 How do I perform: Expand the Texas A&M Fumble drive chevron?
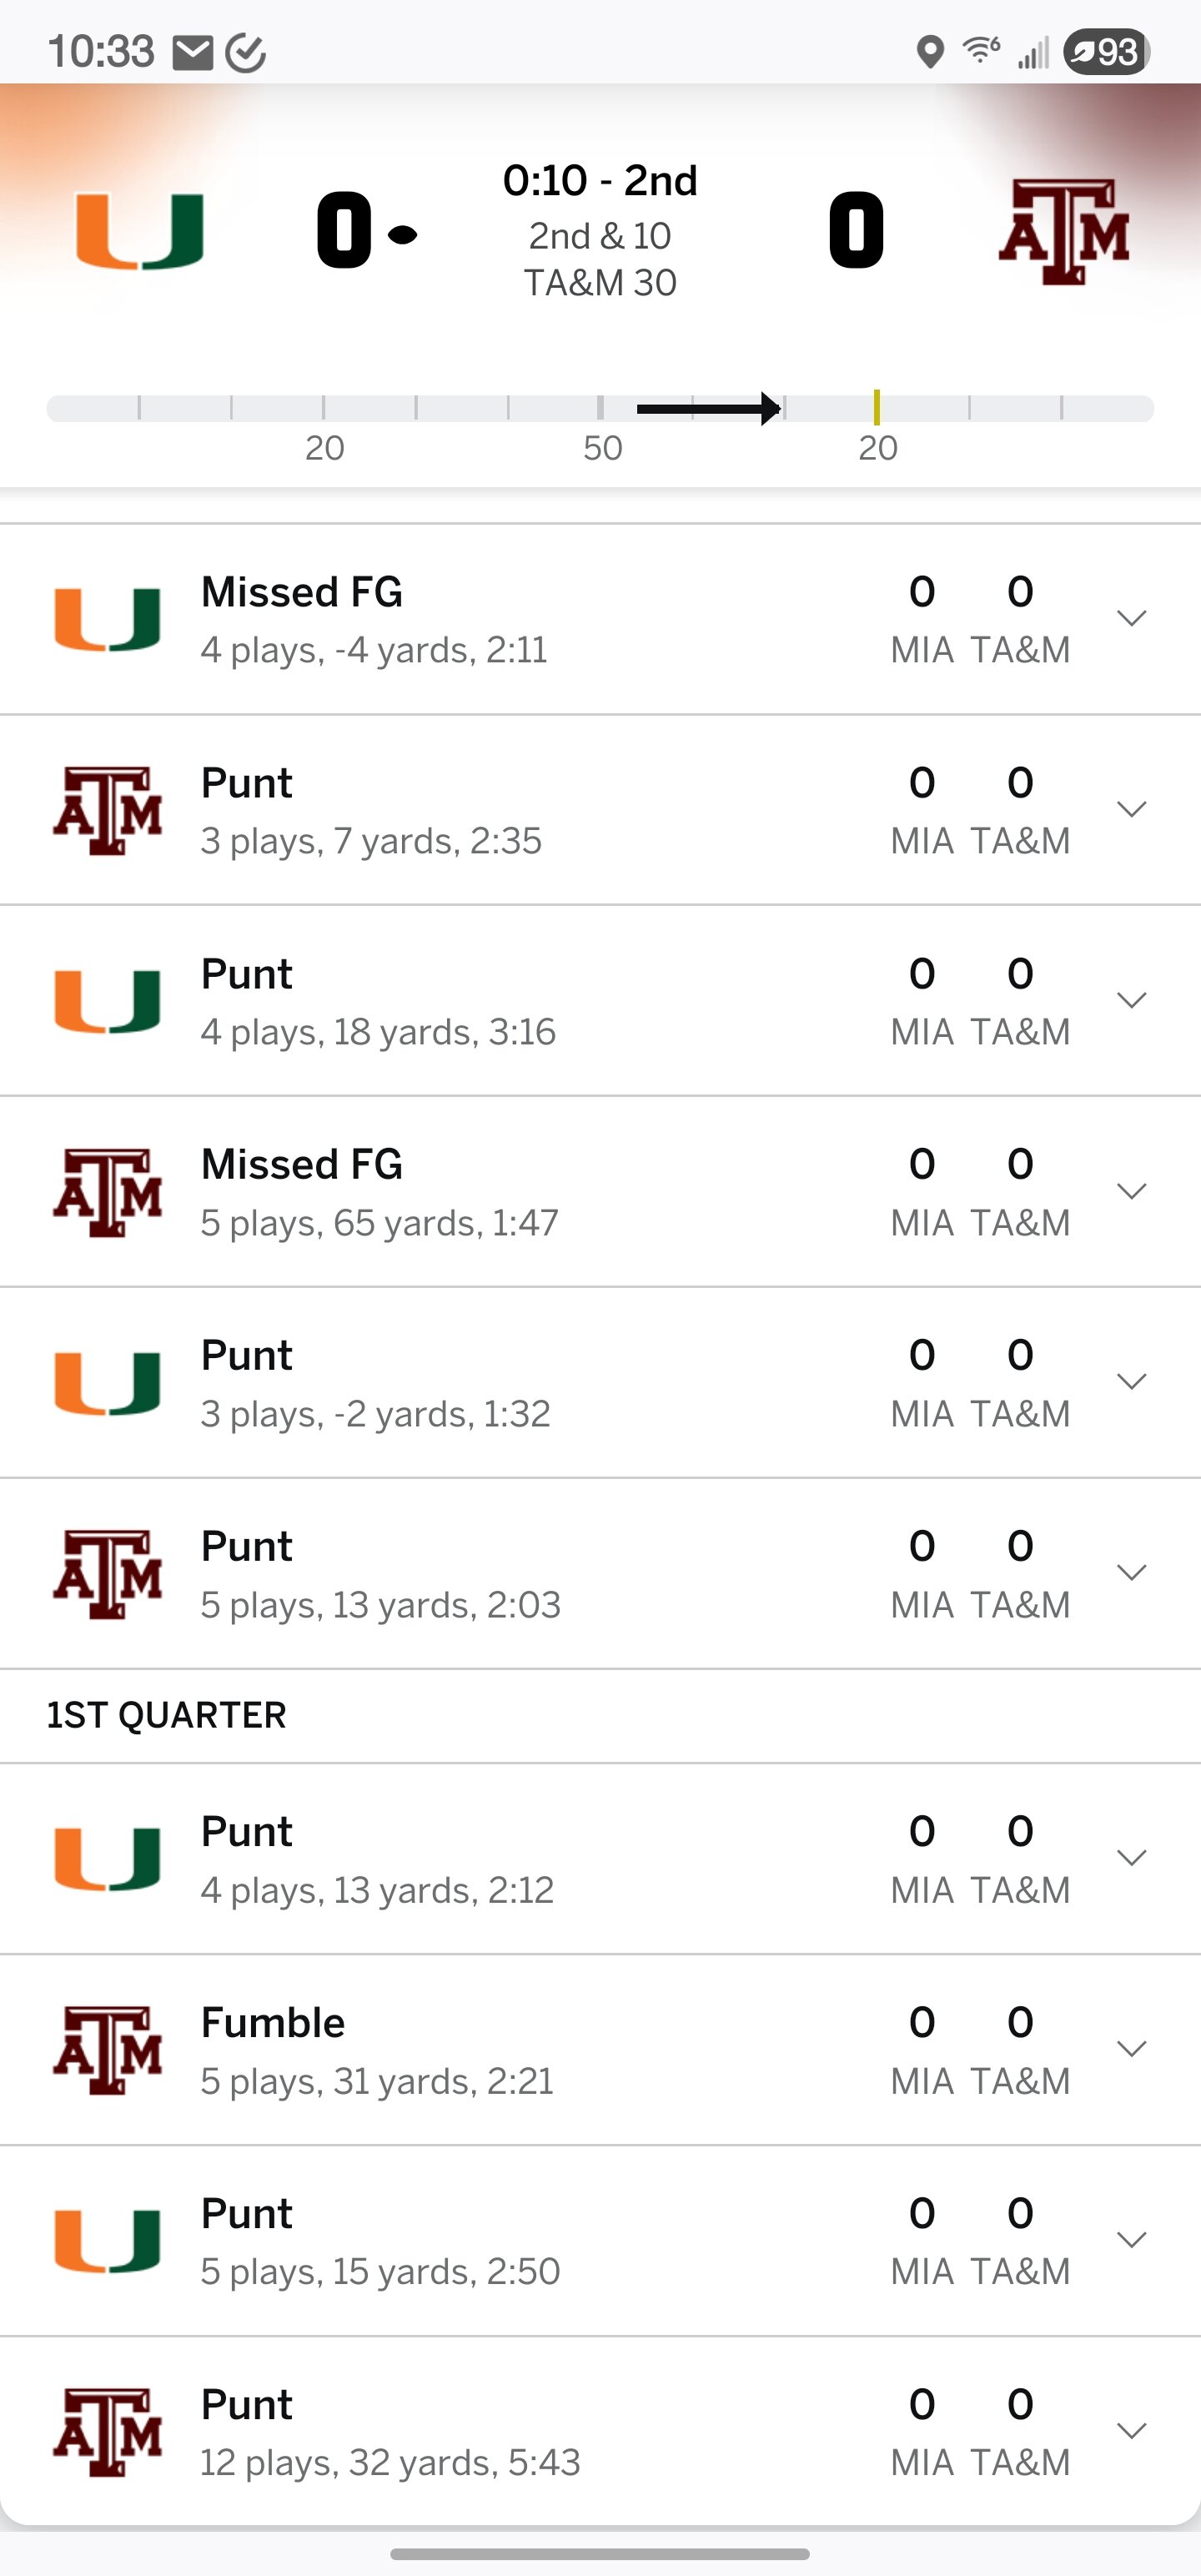tap(1131, 2049)
